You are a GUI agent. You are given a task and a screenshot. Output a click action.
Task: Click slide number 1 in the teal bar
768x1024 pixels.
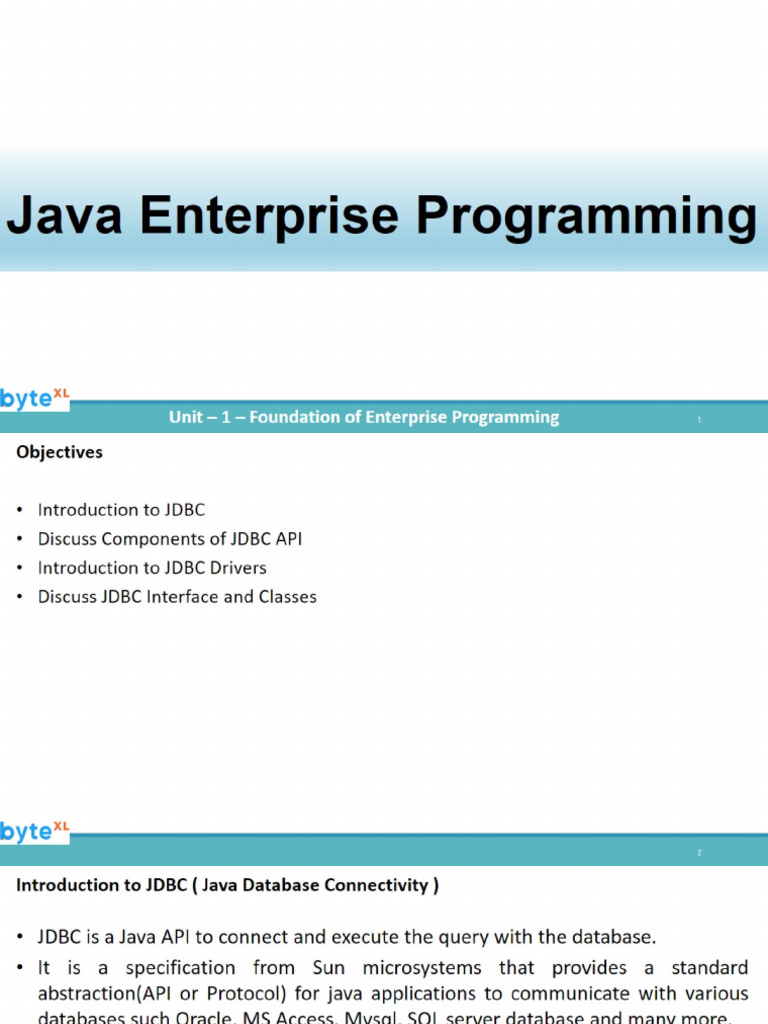(699, 420)
